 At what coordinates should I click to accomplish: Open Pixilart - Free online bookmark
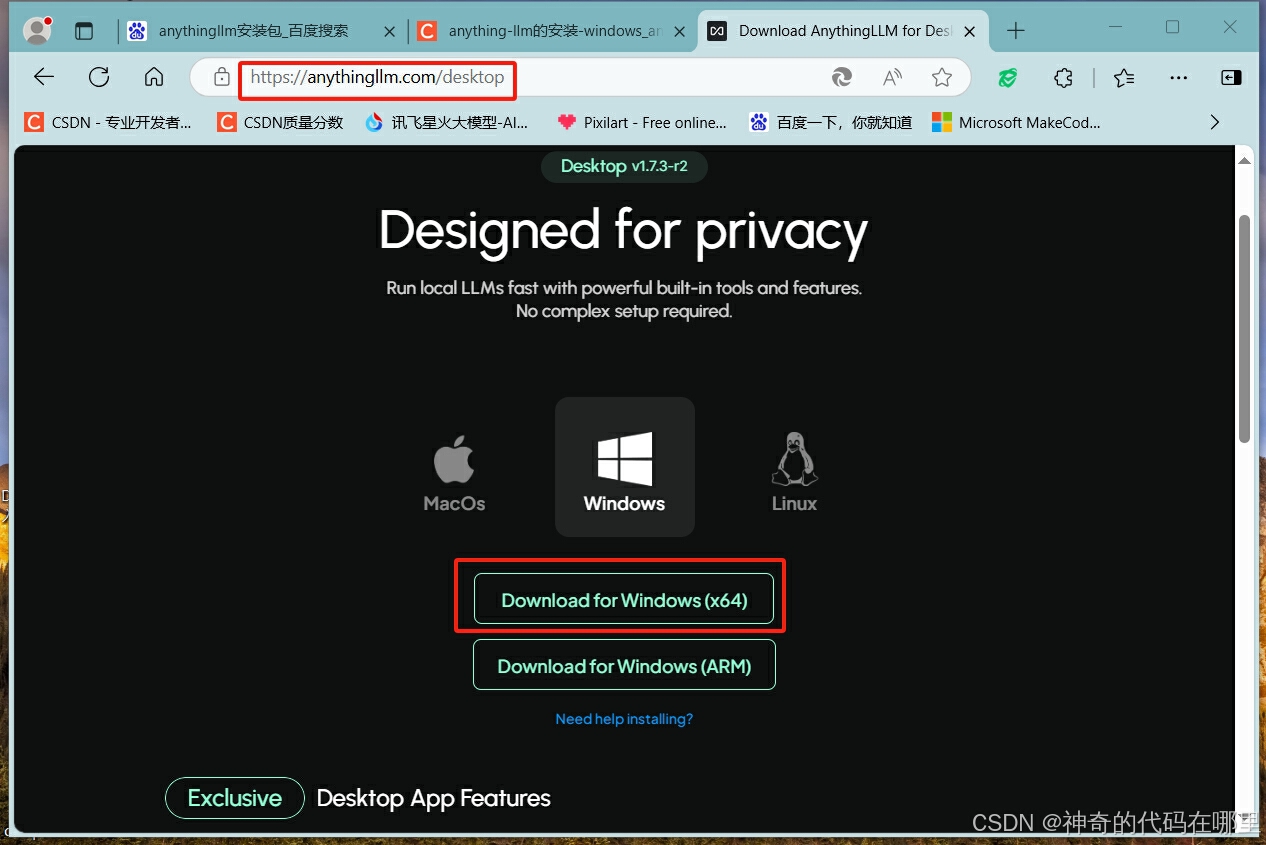click(x=642, y=122)
